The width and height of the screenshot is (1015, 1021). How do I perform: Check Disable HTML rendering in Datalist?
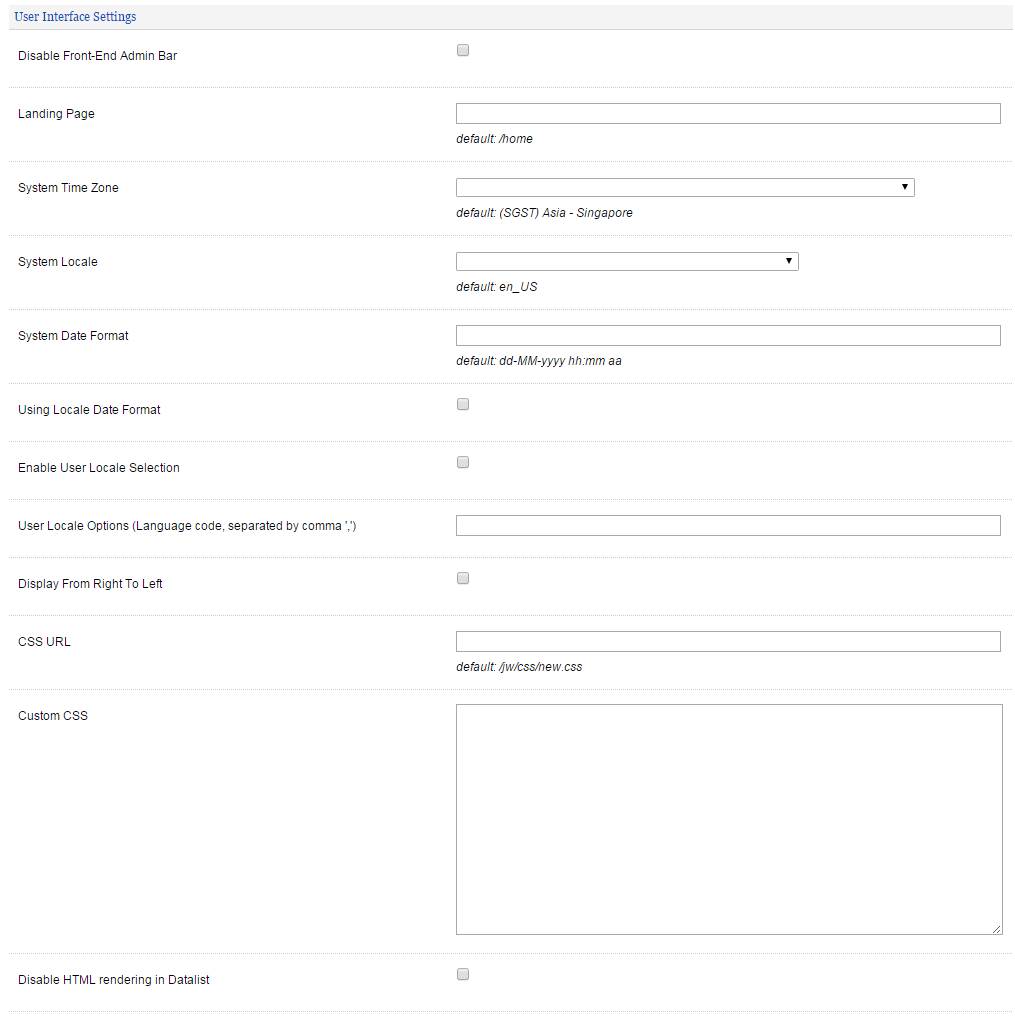[463, 975]
